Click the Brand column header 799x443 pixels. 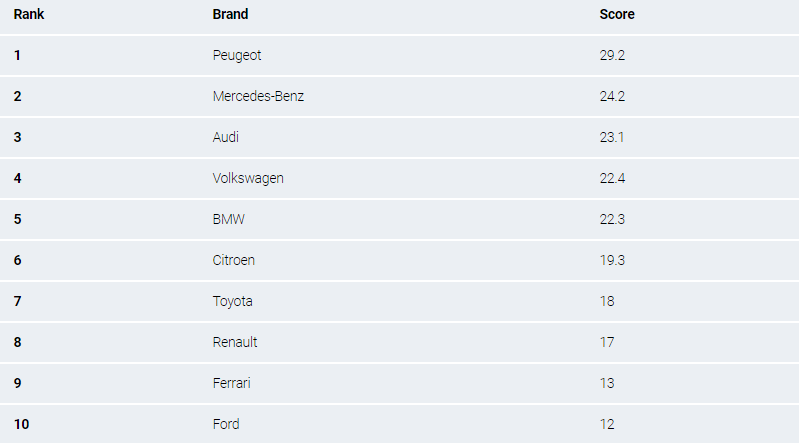(230, 15)
